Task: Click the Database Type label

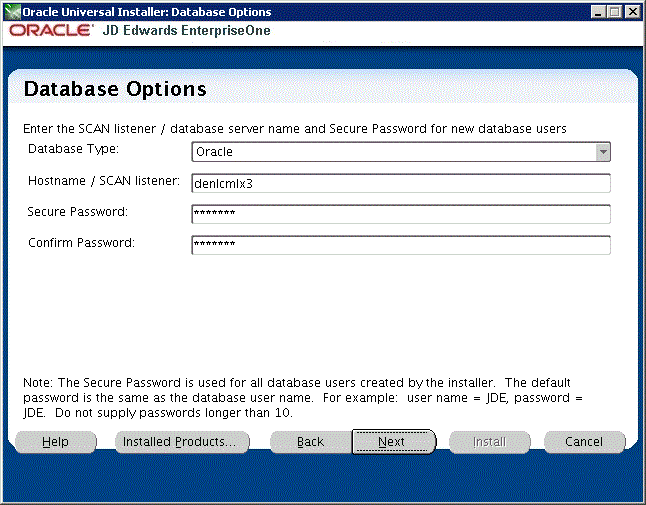Action: [73, 149]
